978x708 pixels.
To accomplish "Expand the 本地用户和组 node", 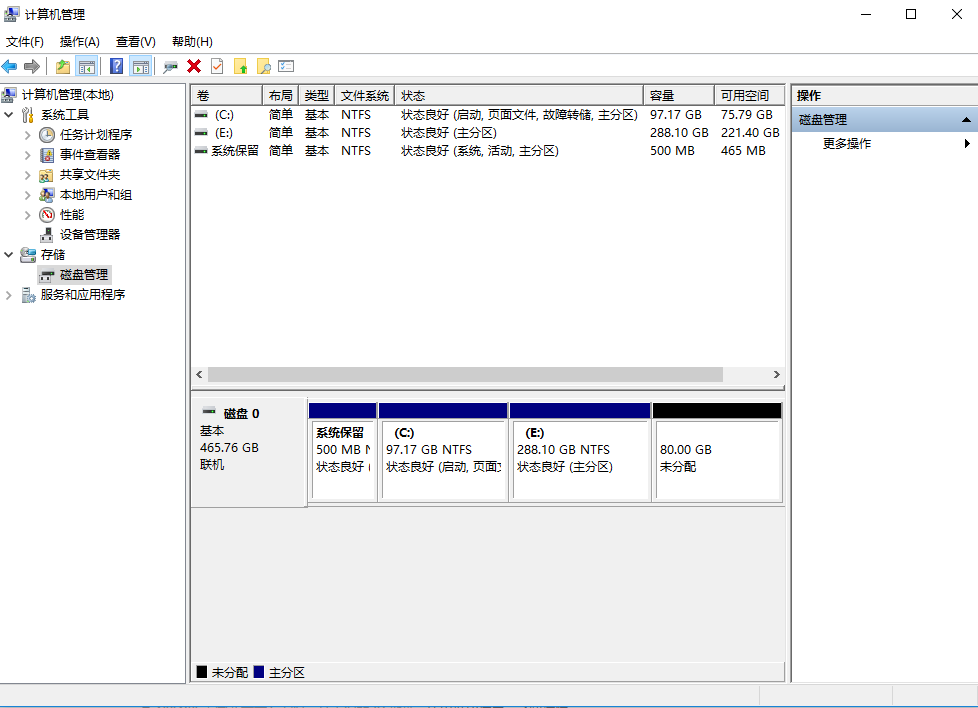I will click(27, 195).
